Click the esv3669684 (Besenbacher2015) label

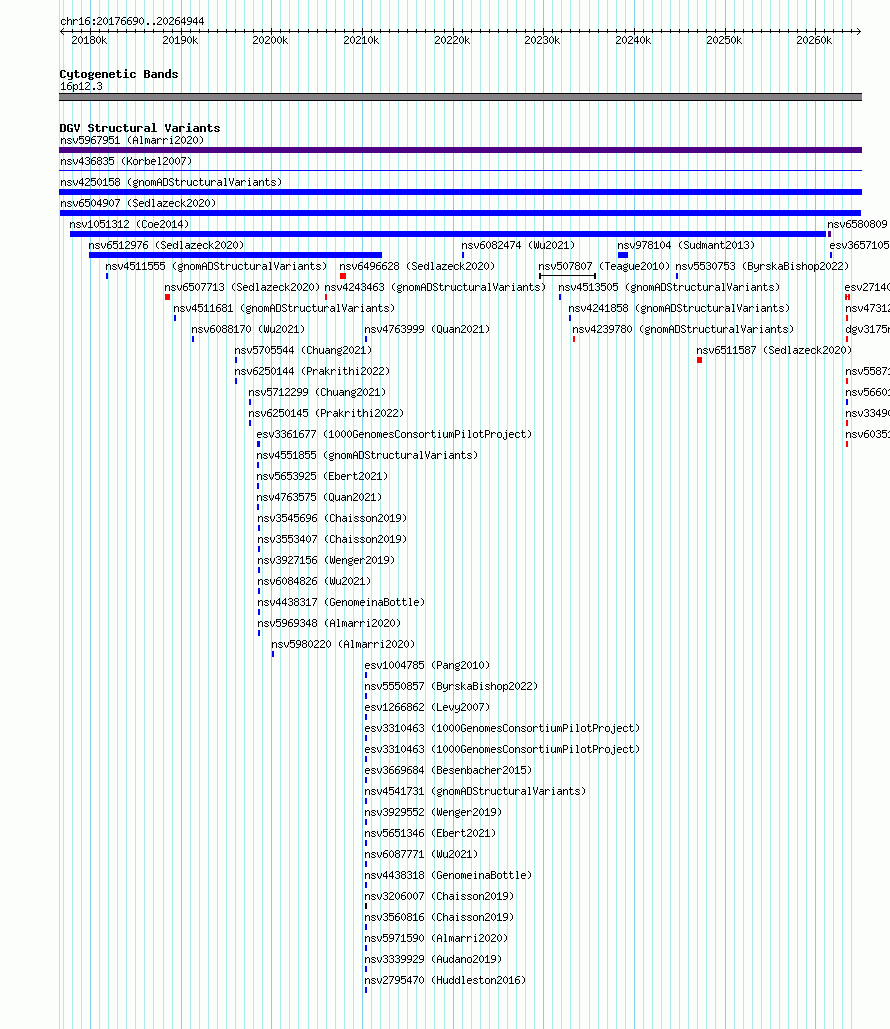pos(448,770)
